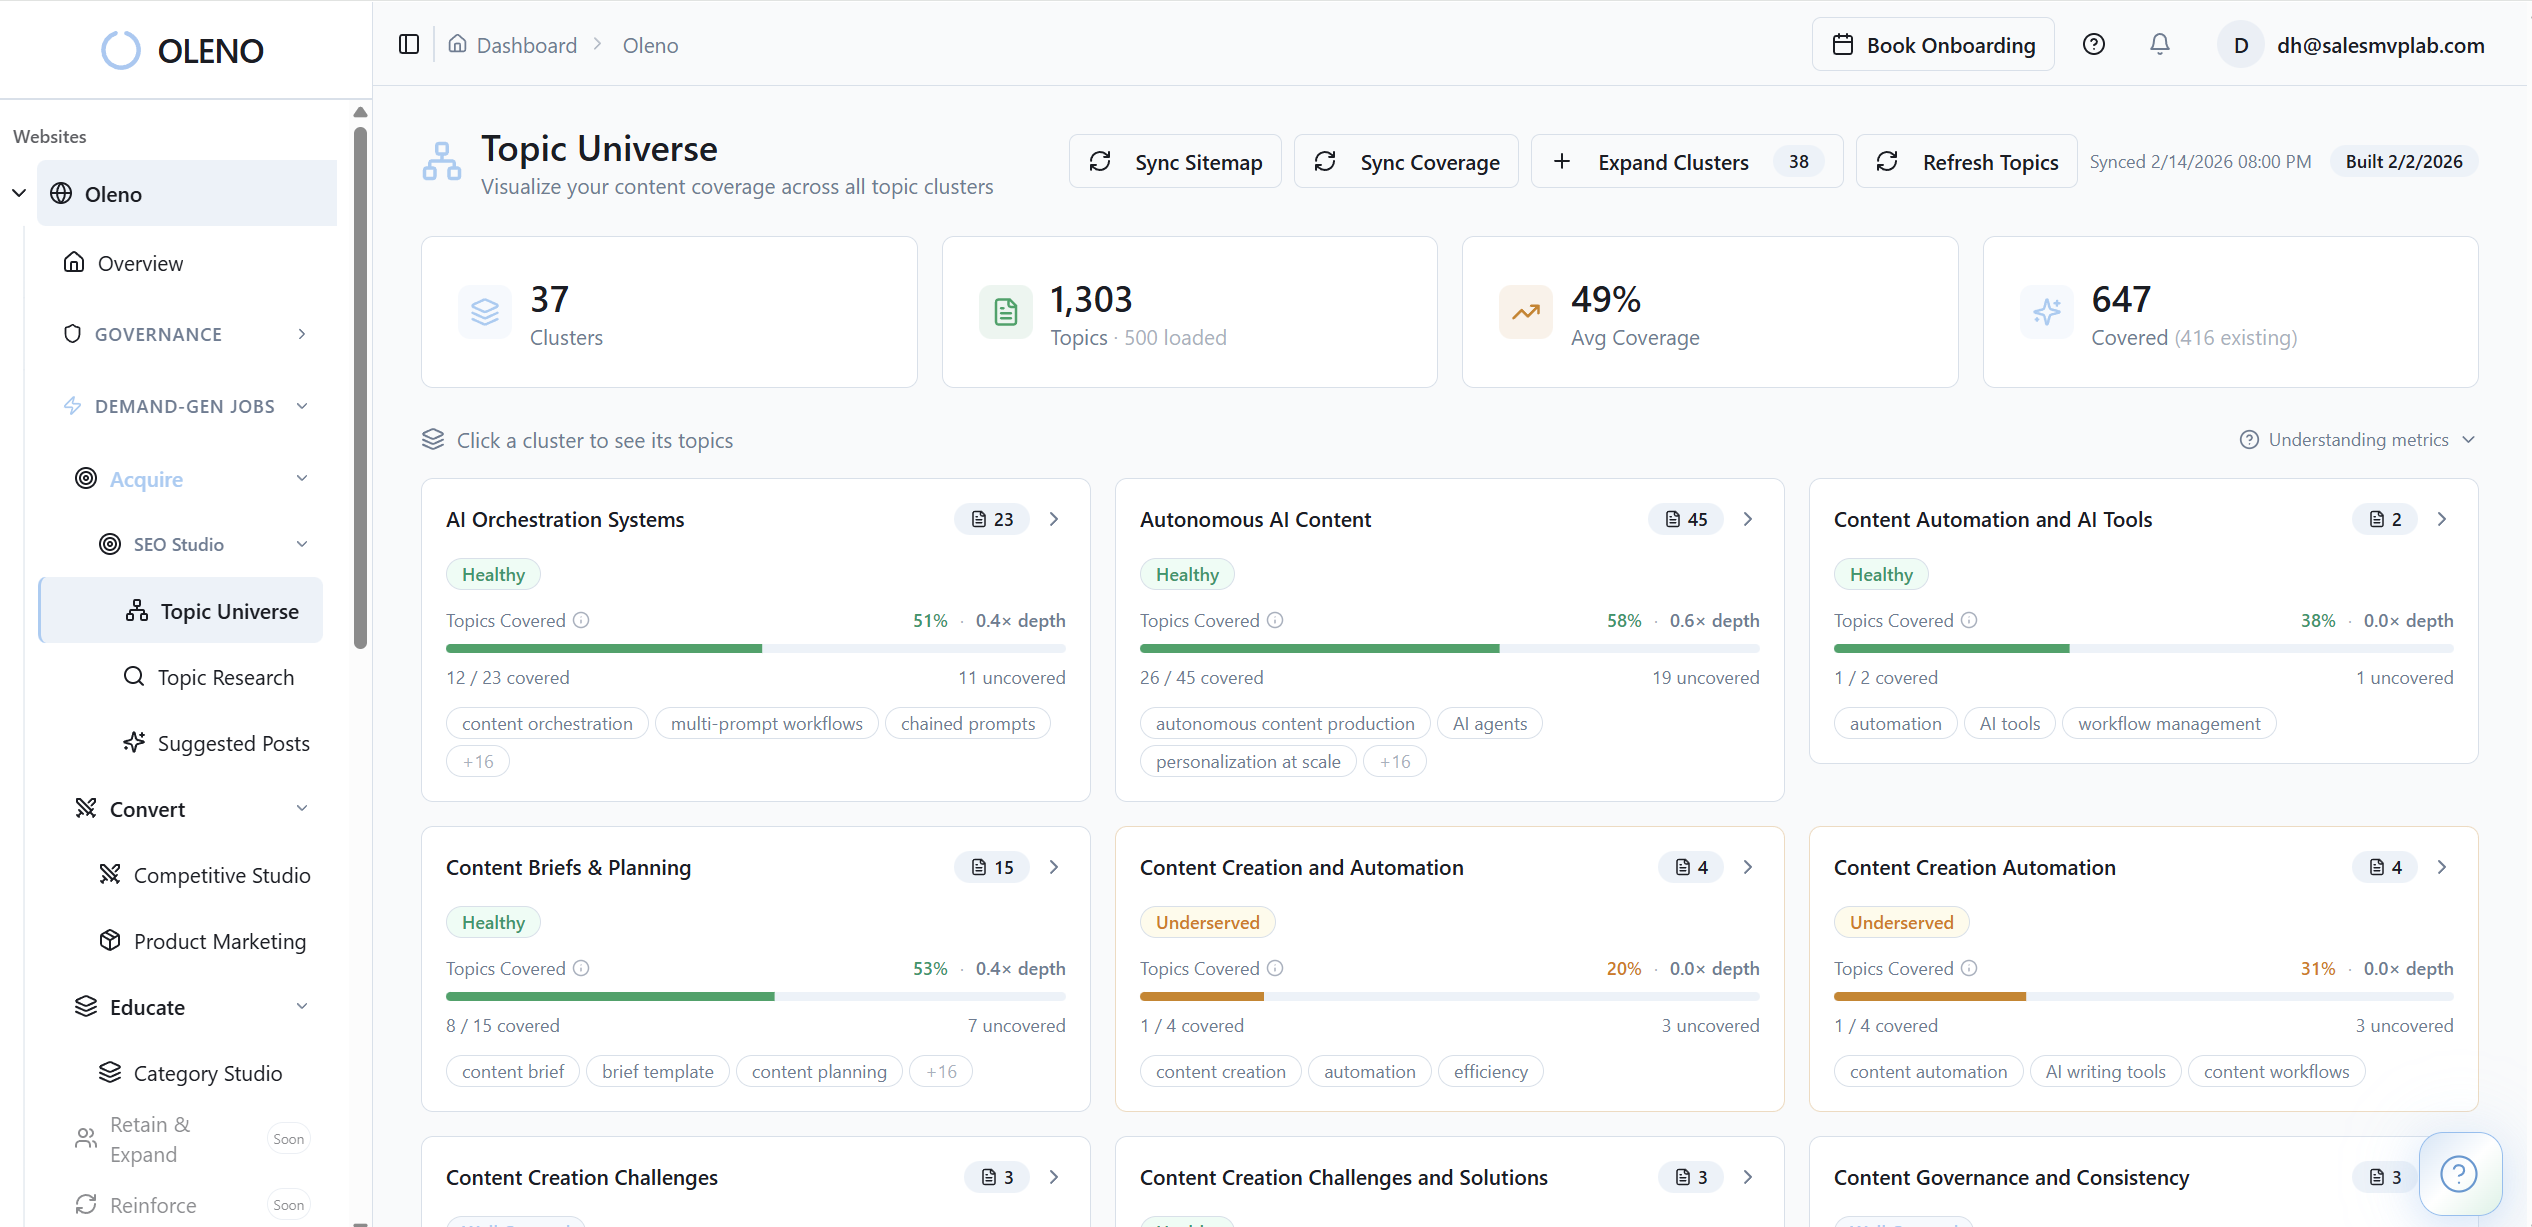
Task: Expand the Understanding metrics dropdown
Action: 2356,439
